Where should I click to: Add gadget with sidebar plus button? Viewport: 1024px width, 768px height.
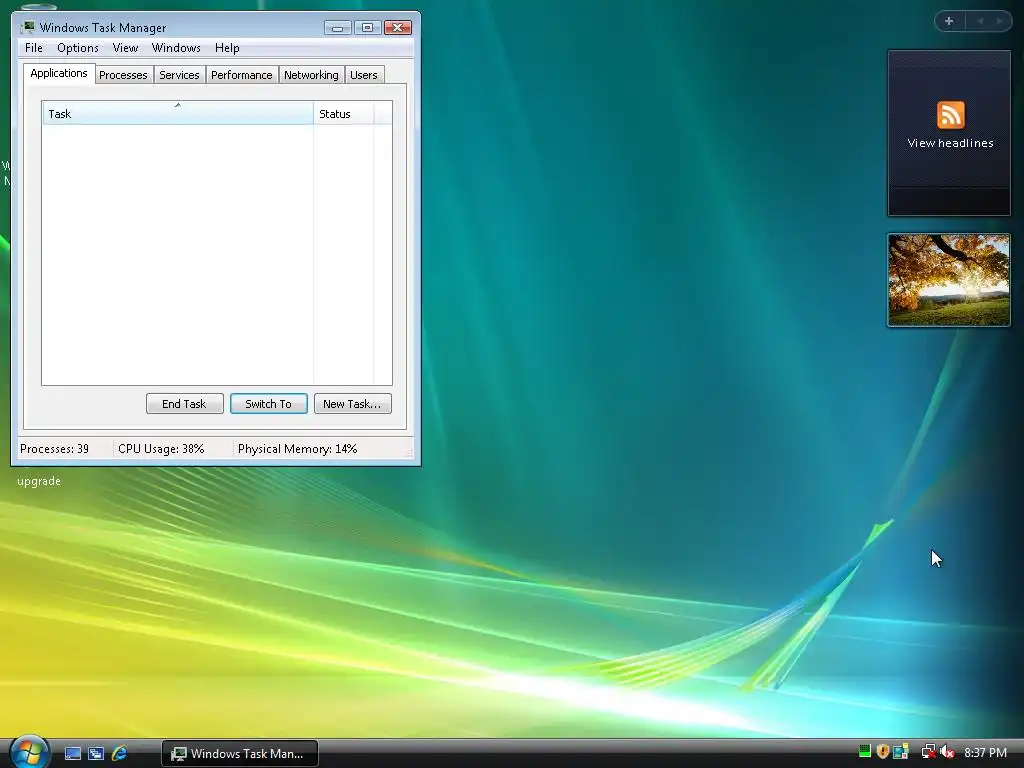pos(949,21)
